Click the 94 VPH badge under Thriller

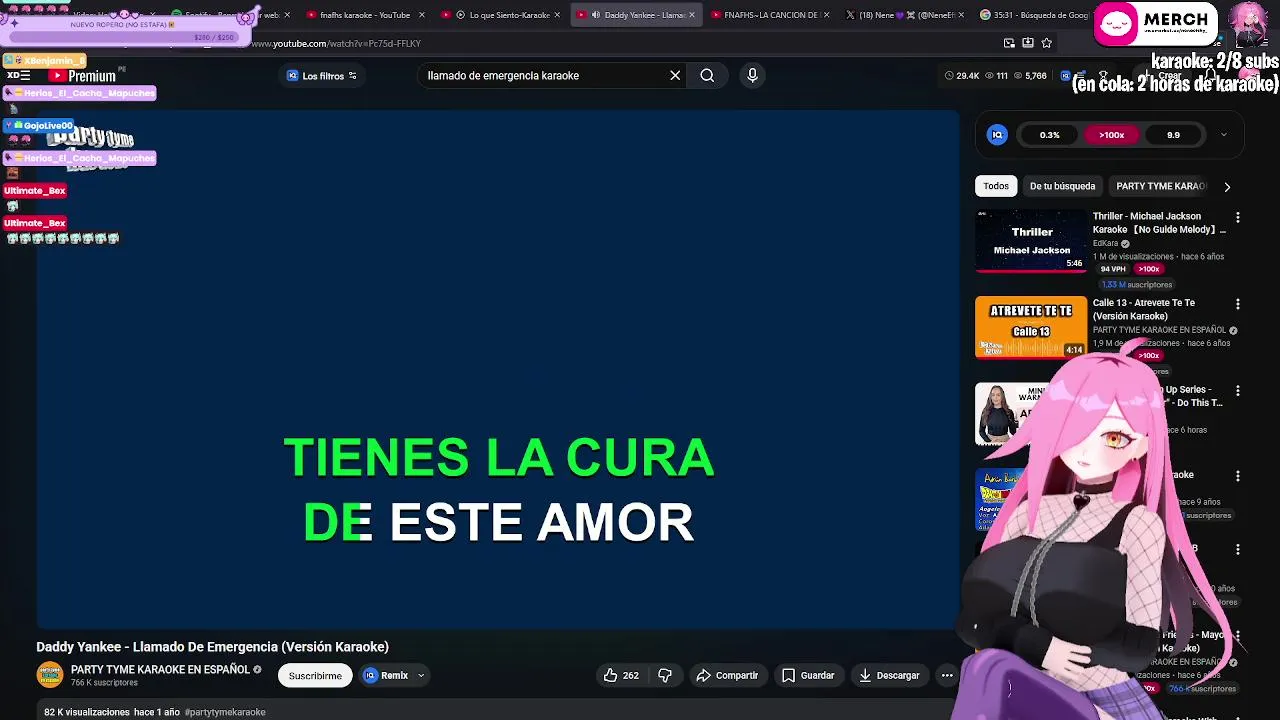pyautogui.click(x=1113, y=269)
